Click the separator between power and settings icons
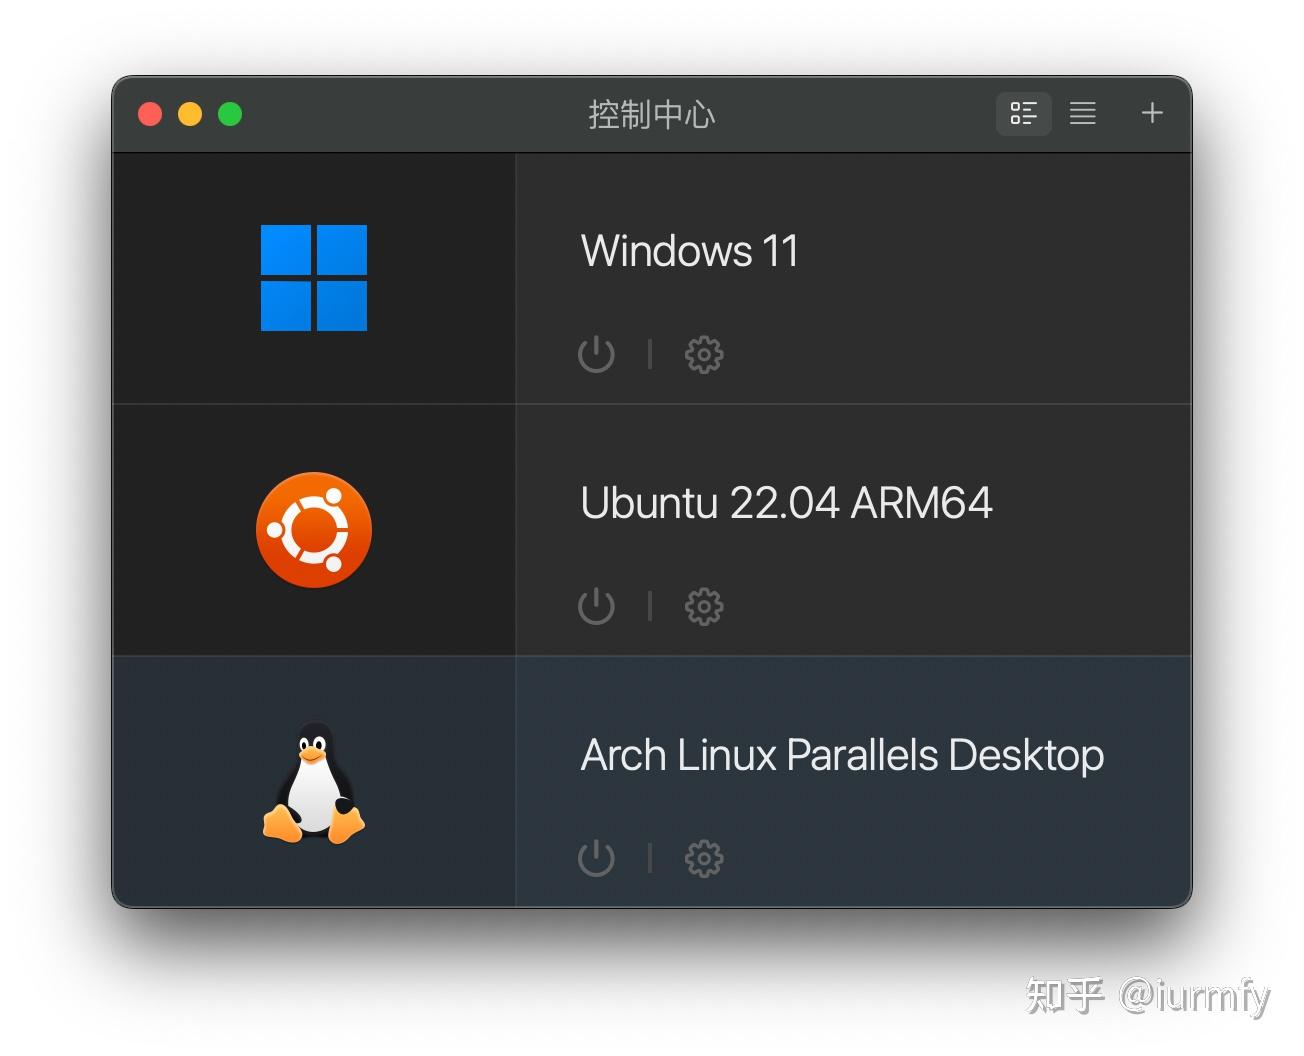This screenshot has width=1304, height=1056. tap(649, 354)
